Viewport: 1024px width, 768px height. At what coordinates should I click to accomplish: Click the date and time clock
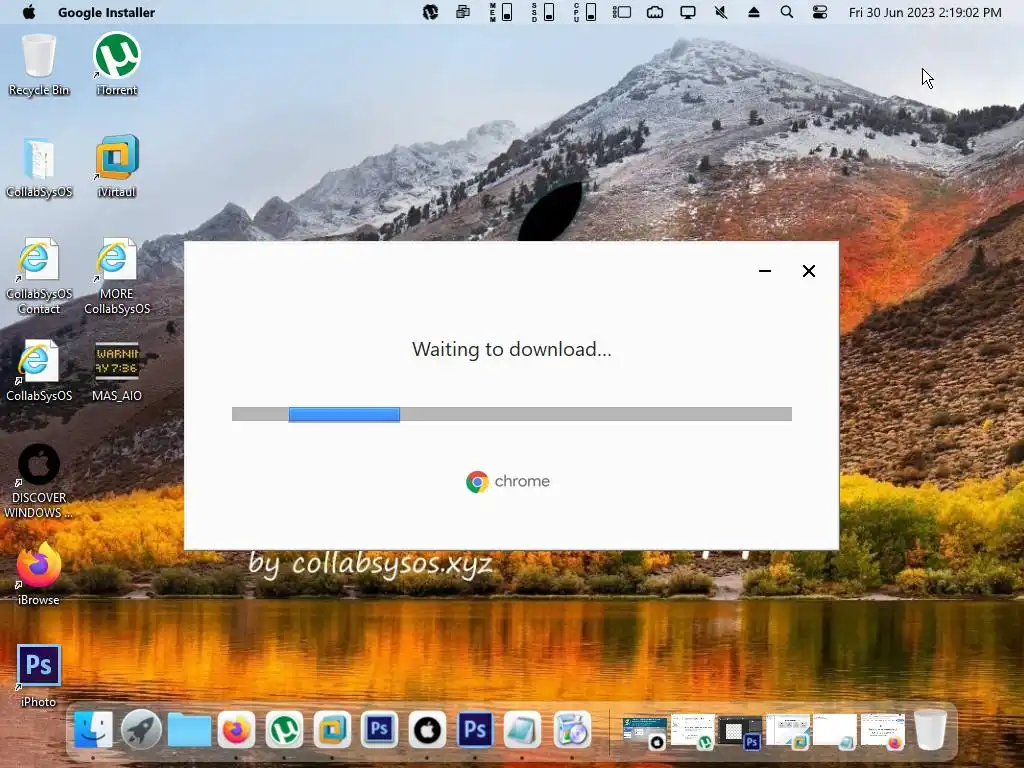click(x=925, y=12)
